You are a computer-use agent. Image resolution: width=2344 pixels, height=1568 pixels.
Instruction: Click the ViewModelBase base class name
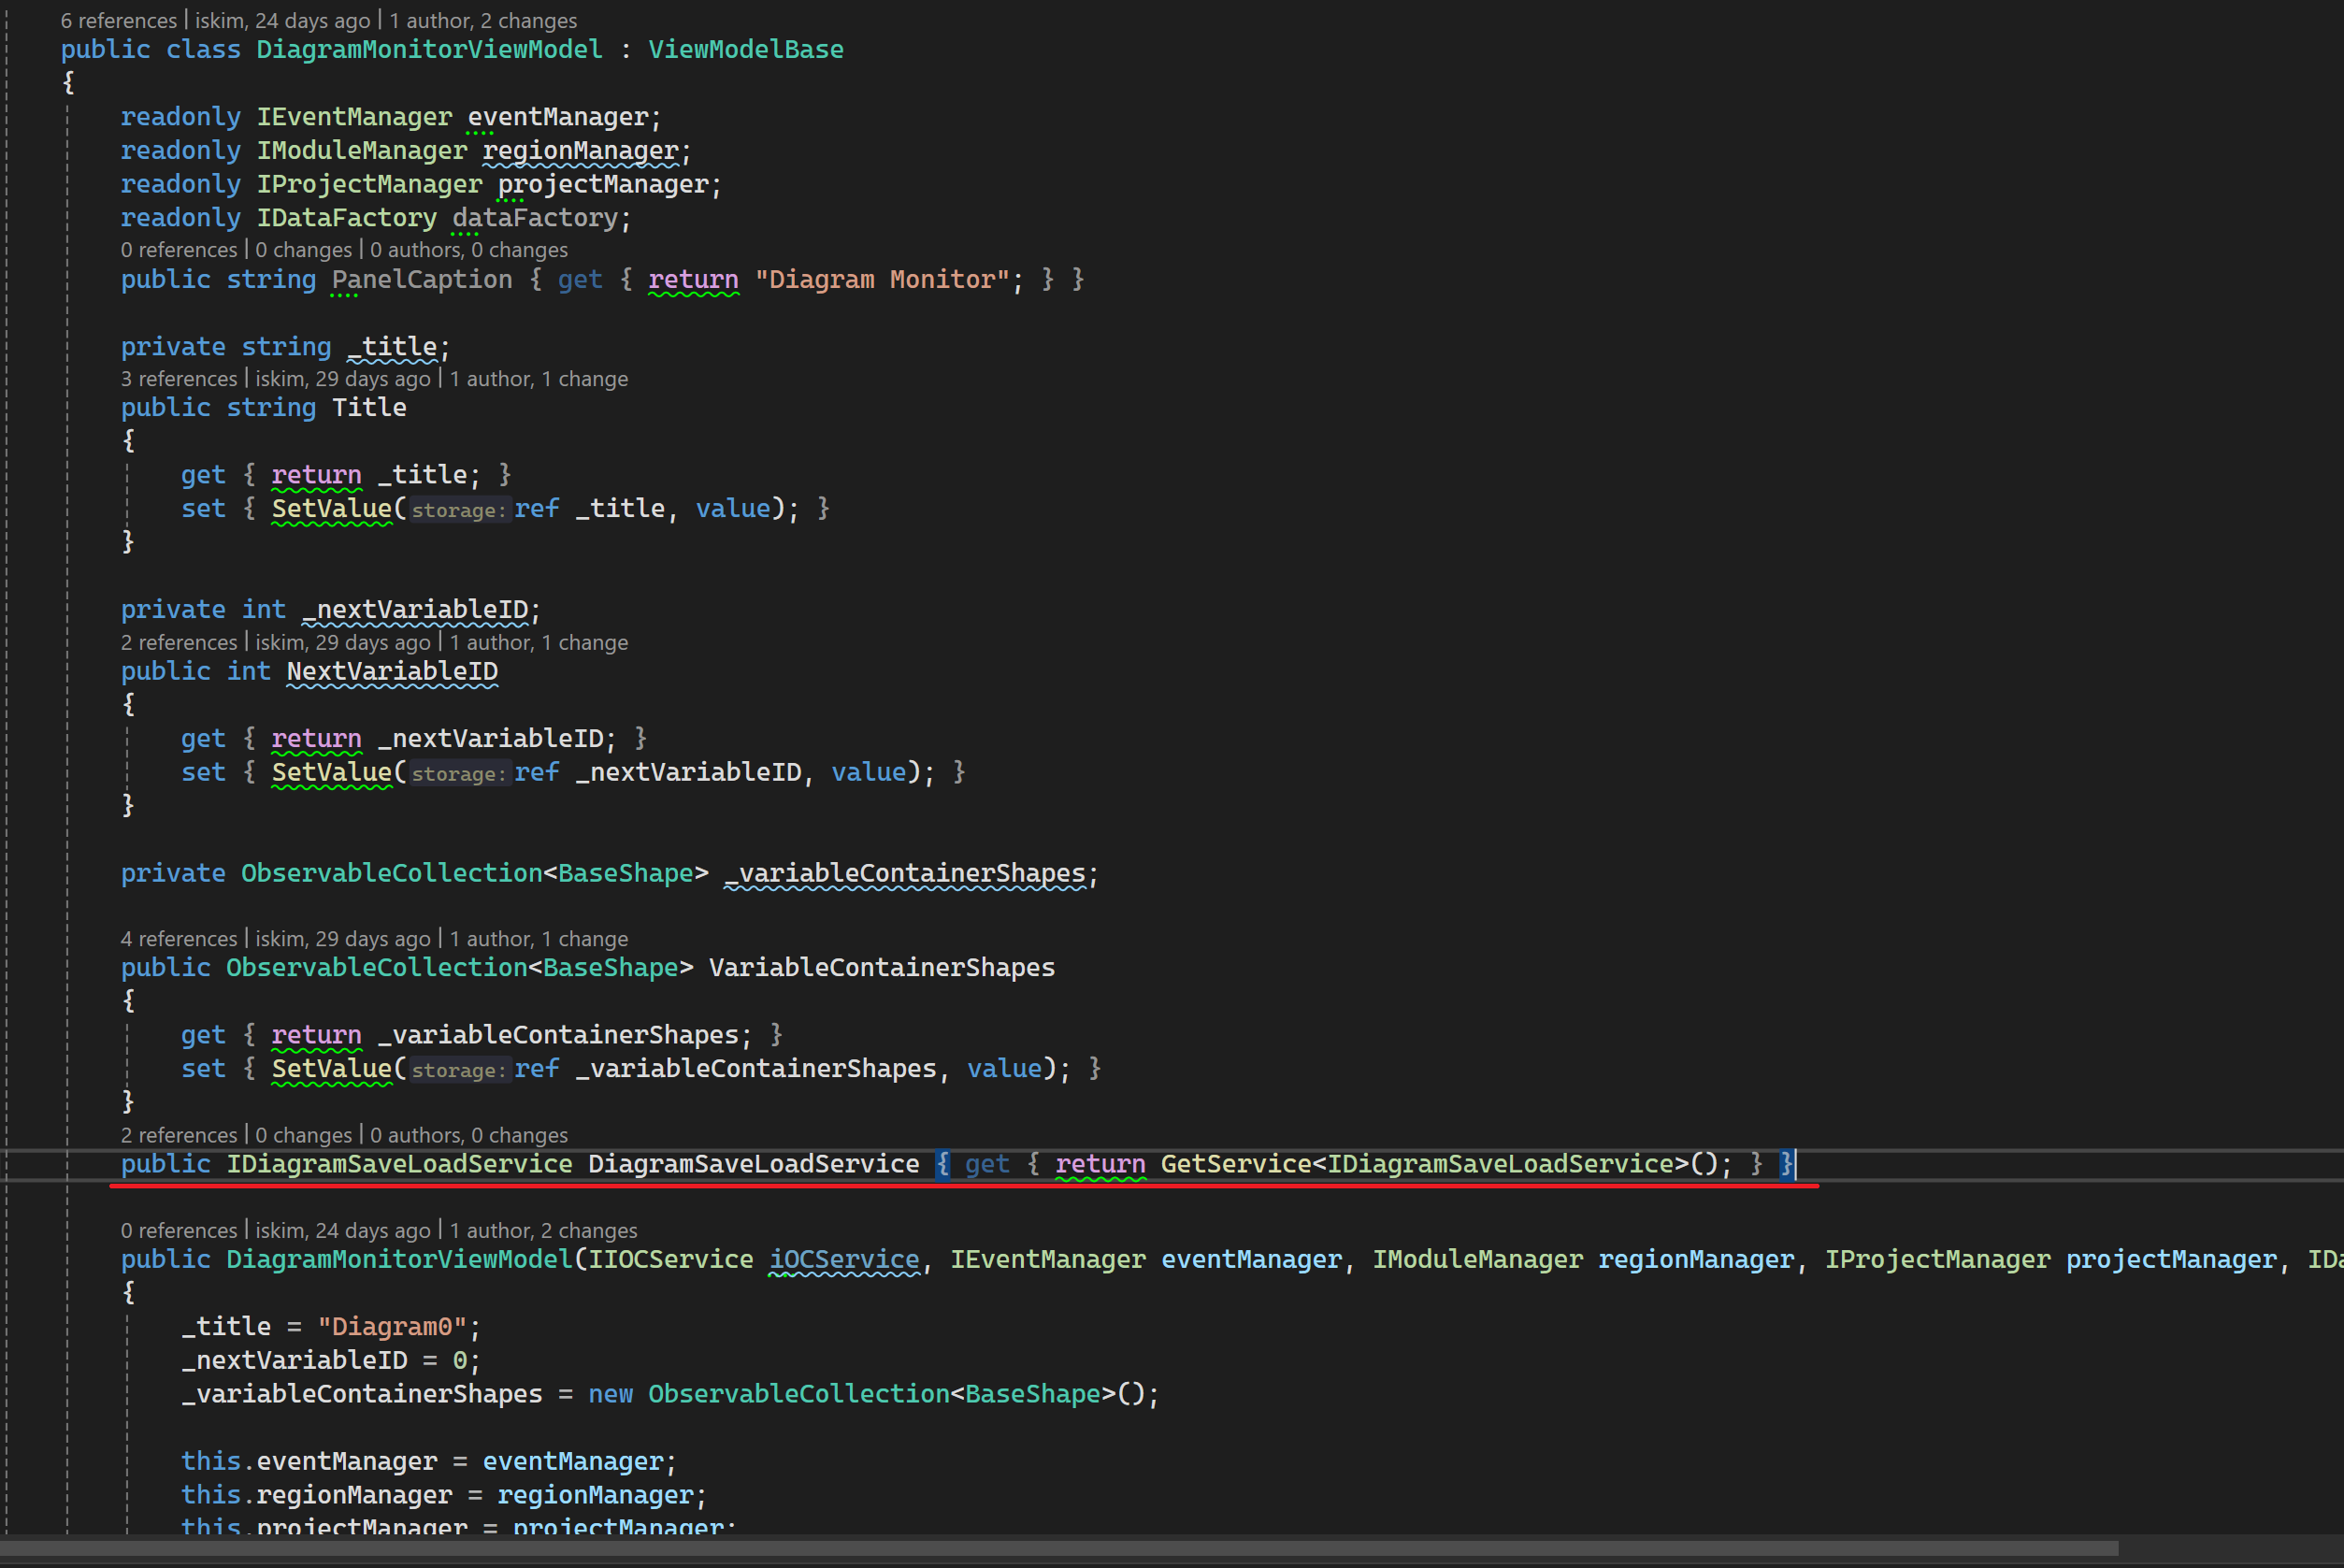[x=745, y=49]
